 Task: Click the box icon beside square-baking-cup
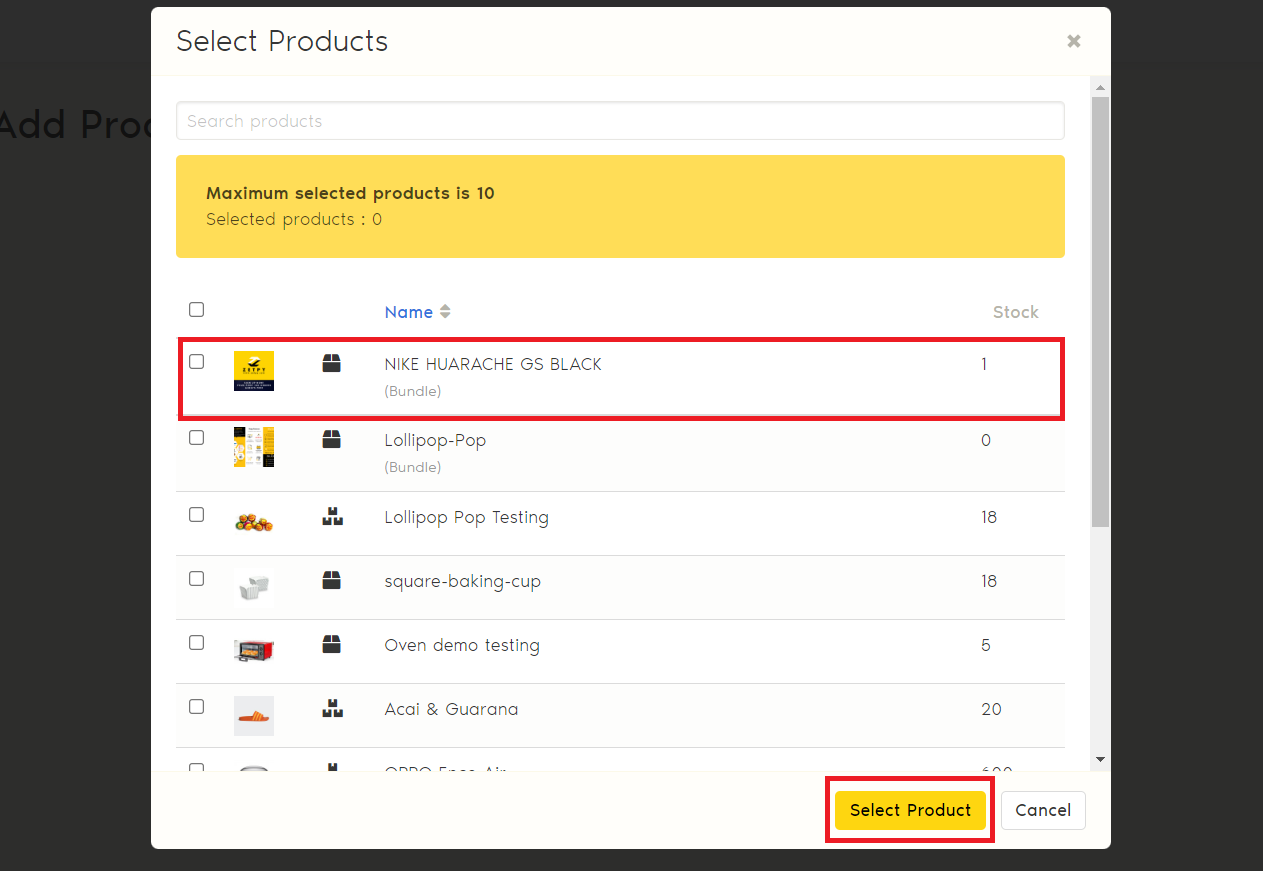click(332, 580)
